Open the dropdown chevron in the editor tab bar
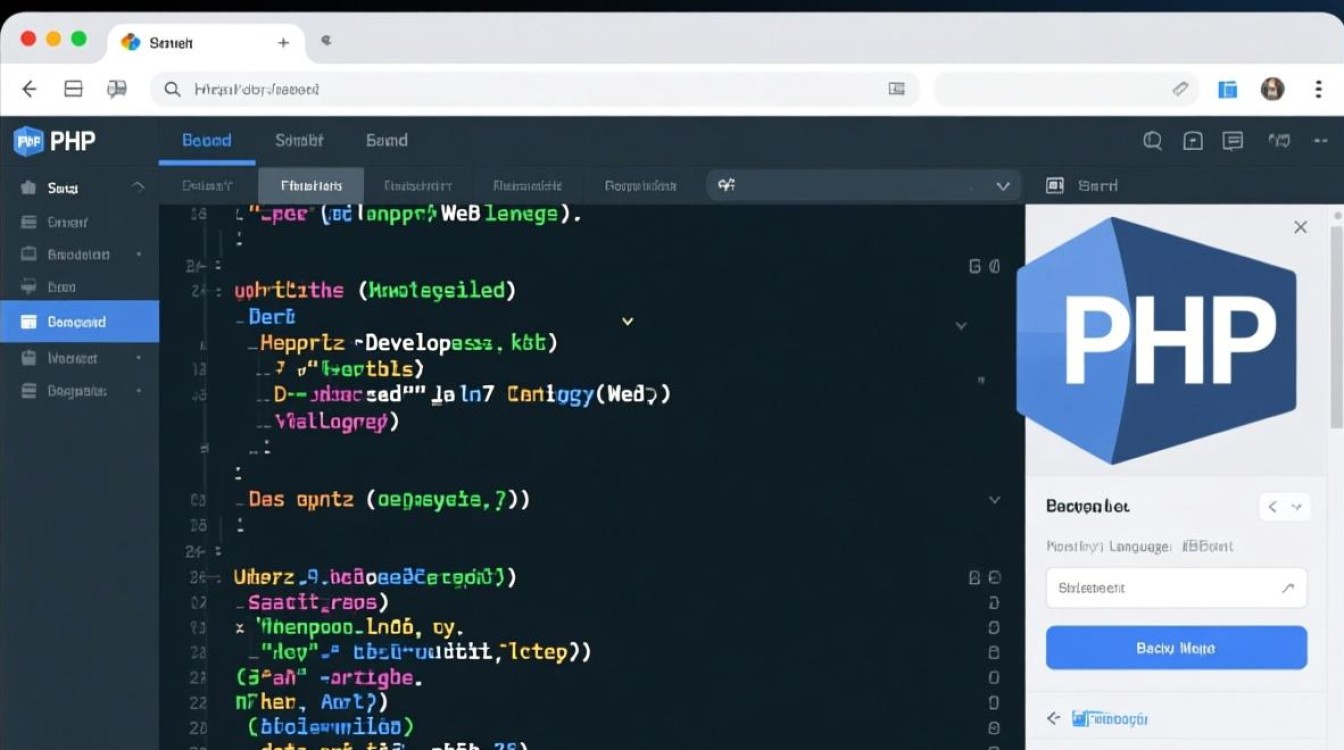This screenshot has width=1344, height=750. (x=1003, y=186)
